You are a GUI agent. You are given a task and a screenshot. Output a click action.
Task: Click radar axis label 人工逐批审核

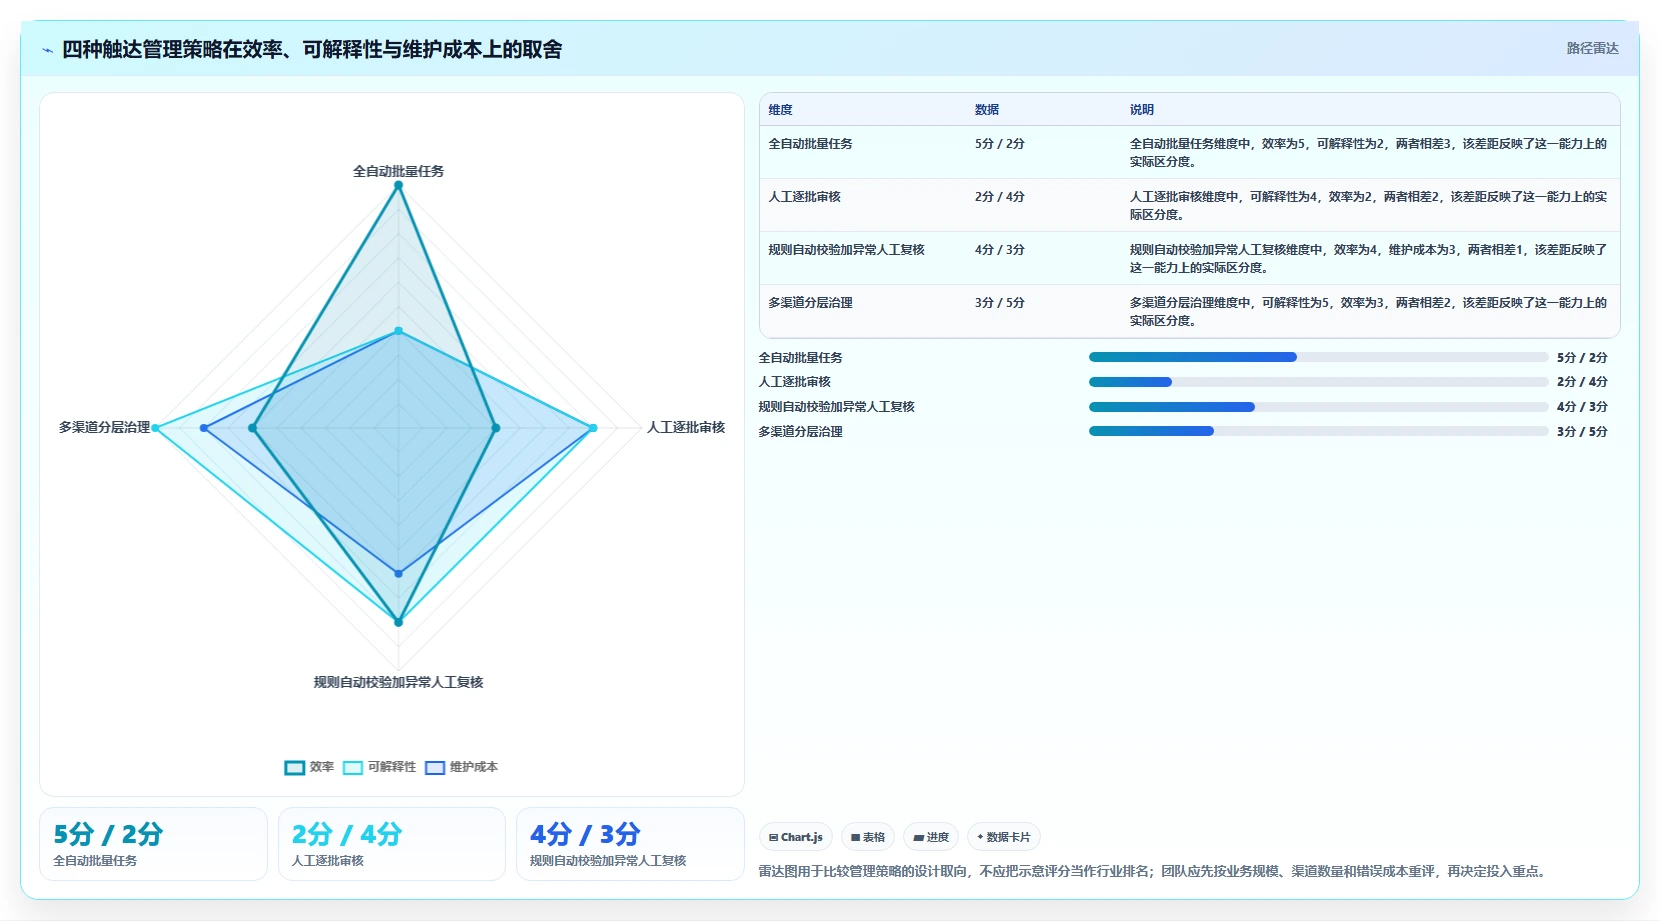pyautogui.click(x=686, y=427)
